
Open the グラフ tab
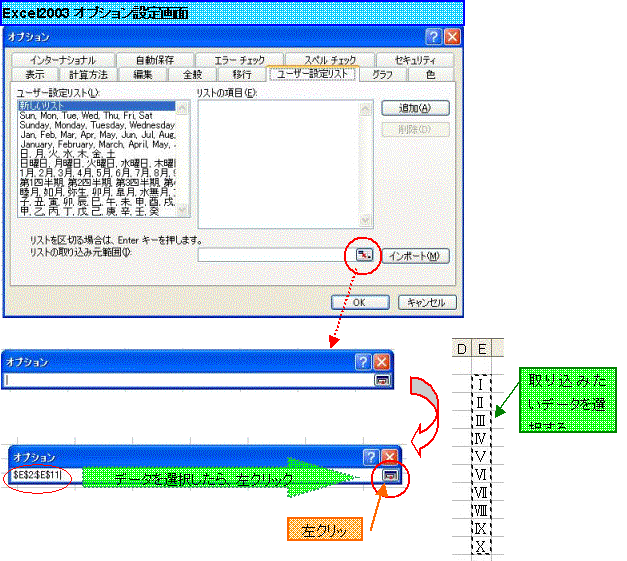pyautogui.click(x=382, y=74)
